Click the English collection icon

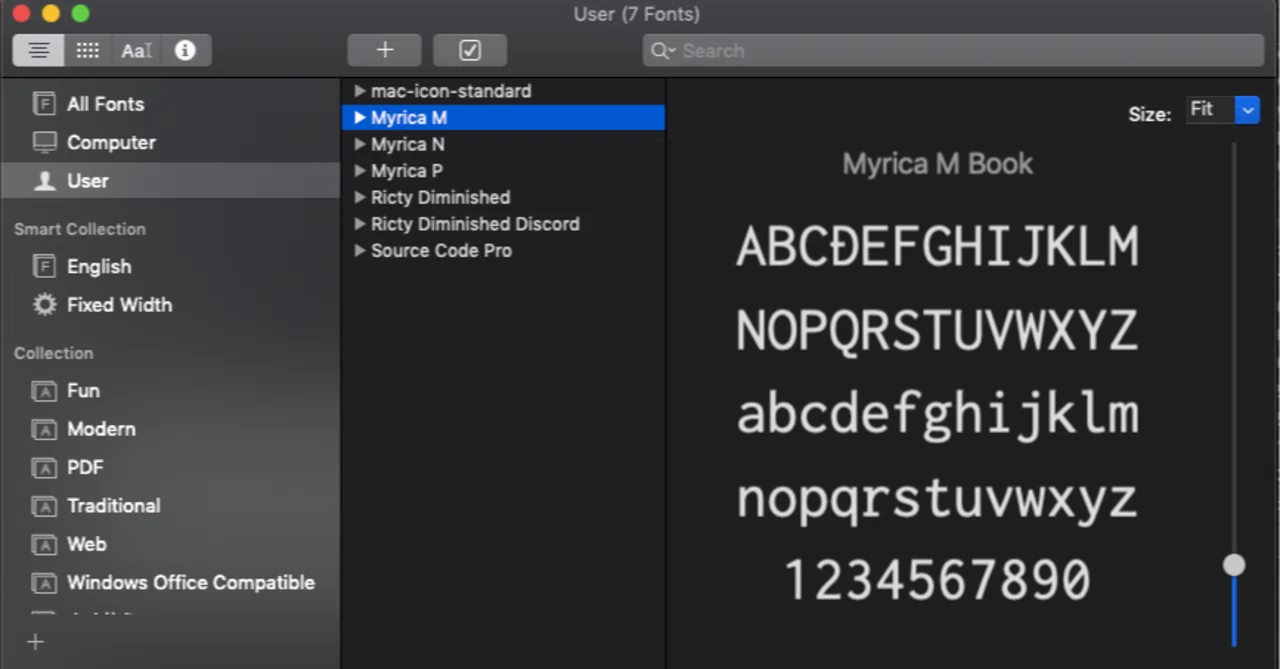(44, 266)
